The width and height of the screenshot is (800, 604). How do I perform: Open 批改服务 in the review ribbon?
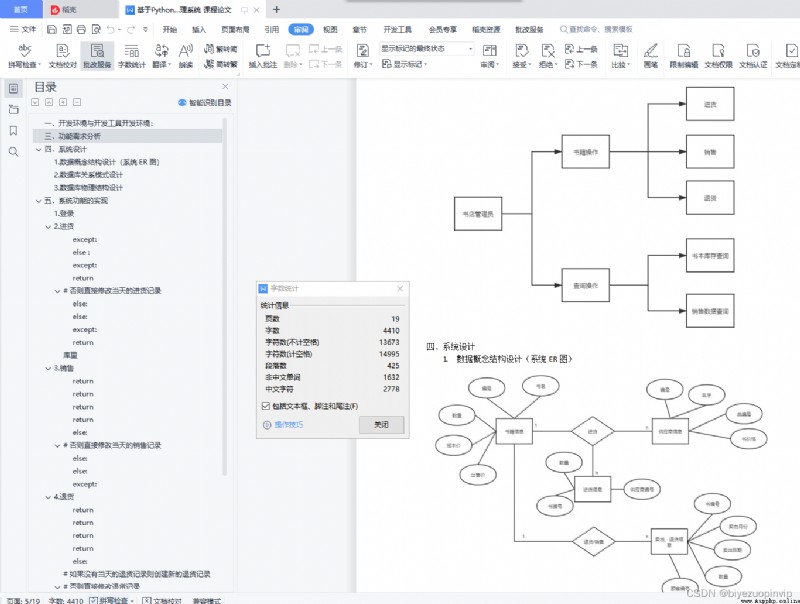[97, 56]
